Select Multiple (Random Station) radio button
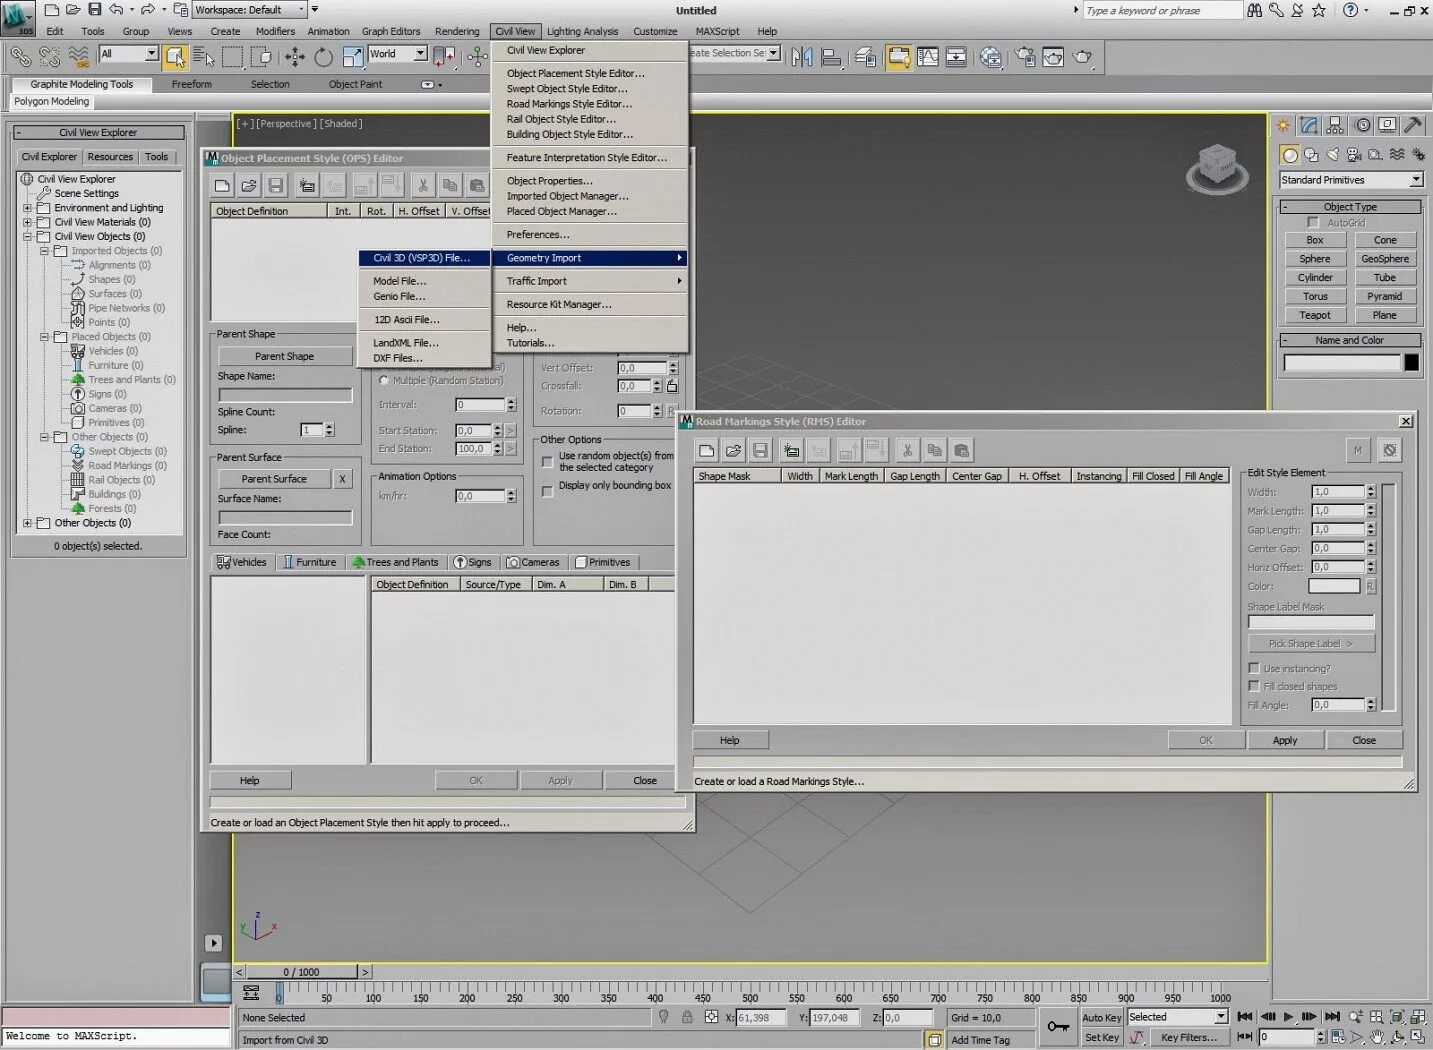Viewport: 1433px width, 1050px height. tap(384, 381)
